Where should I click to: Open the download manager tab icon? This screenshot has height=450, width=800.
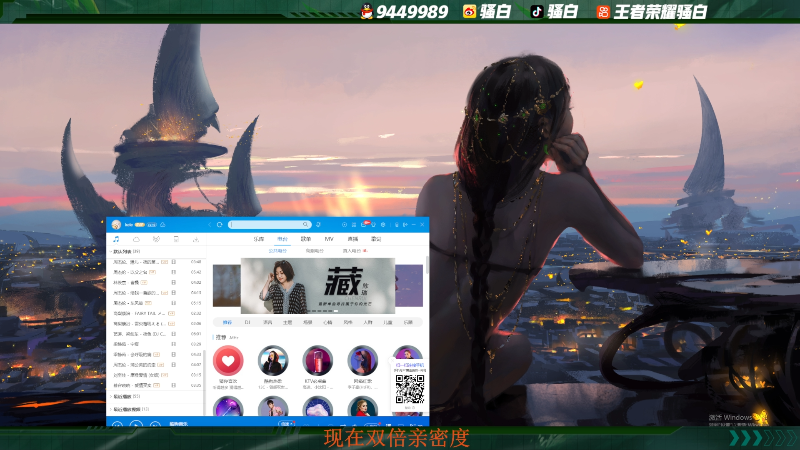point(195,239)
